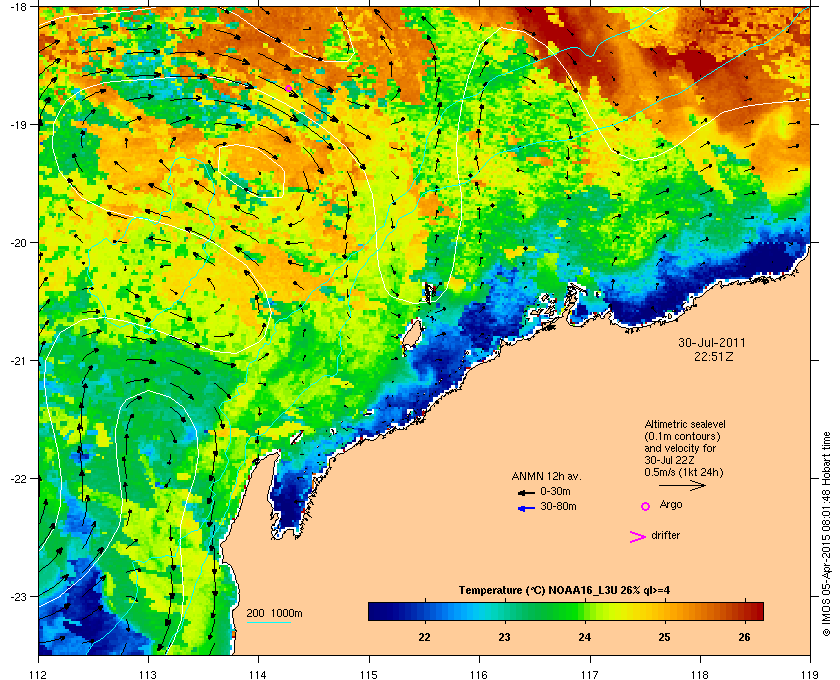This screenshot has height=680, width=840.
Task: Click the dark blue end of temperature colorbar
Action: [x=379, y=611]
